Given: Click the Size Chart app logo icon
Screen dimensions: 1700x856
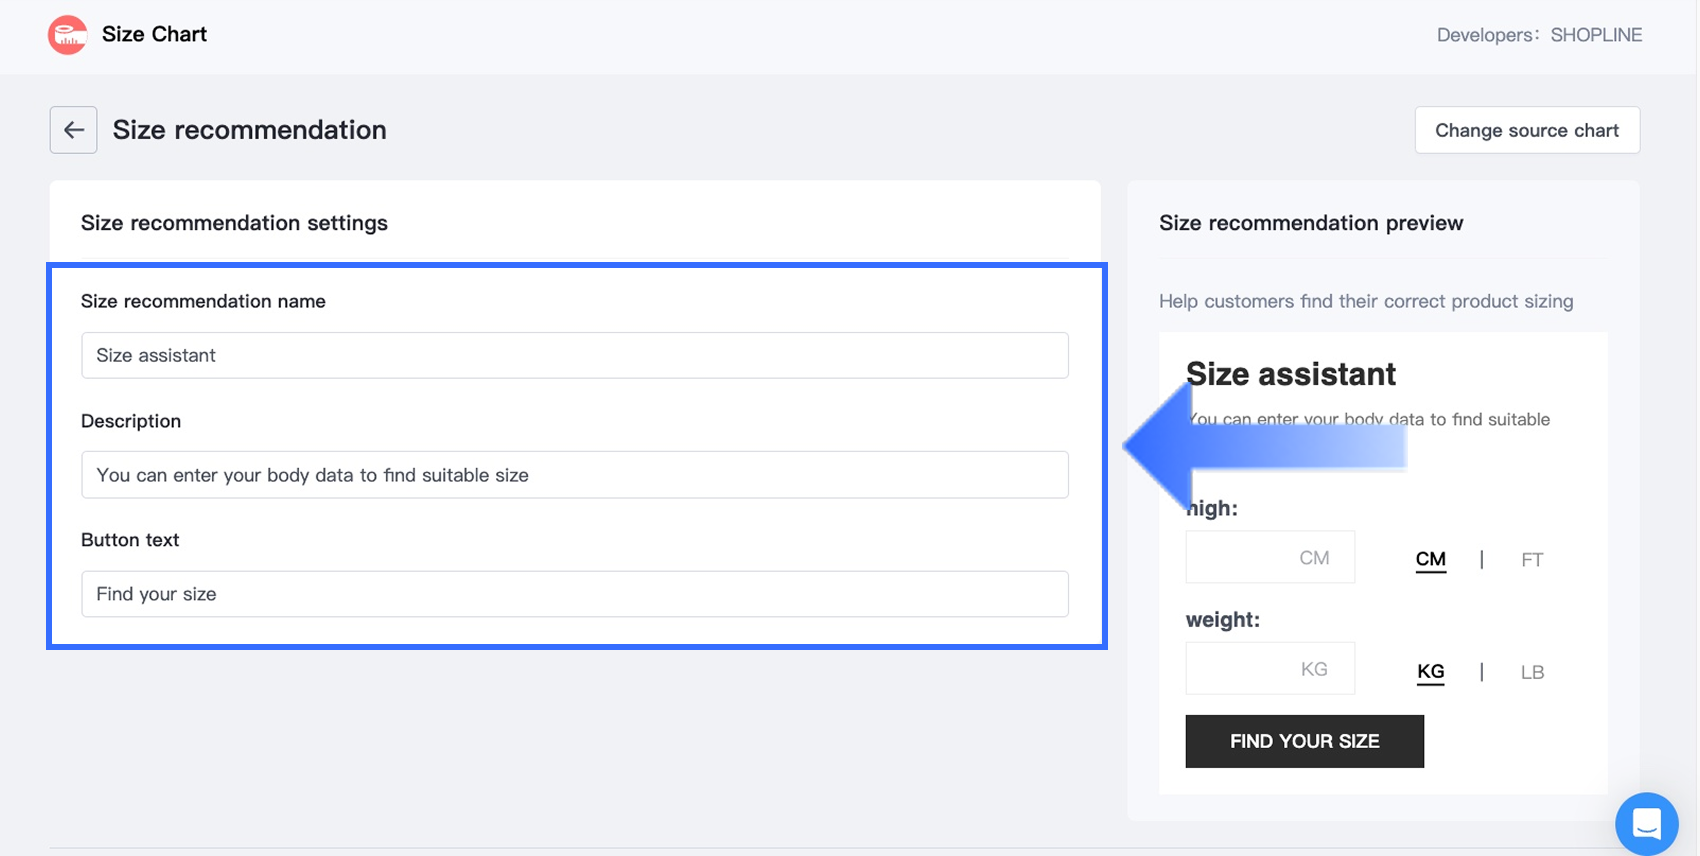Looking at the screenshot, I should [68, 35].
